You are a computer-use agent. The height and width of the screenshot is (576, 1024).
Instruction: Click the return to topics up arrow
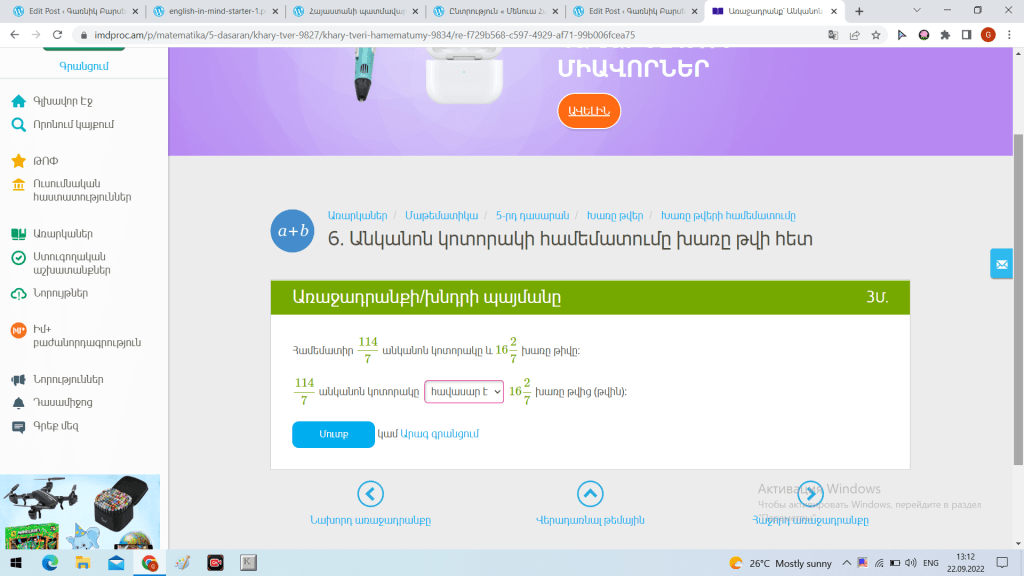click(590, 494)
